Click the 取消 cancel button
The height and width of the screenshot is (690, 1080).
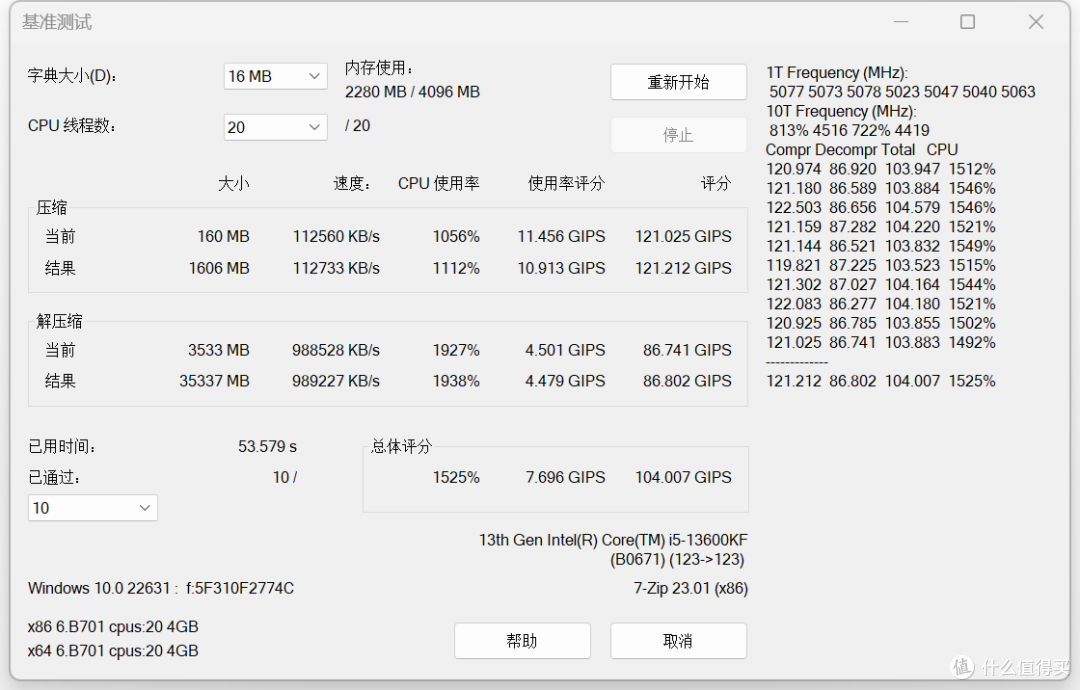click(678, 640)
